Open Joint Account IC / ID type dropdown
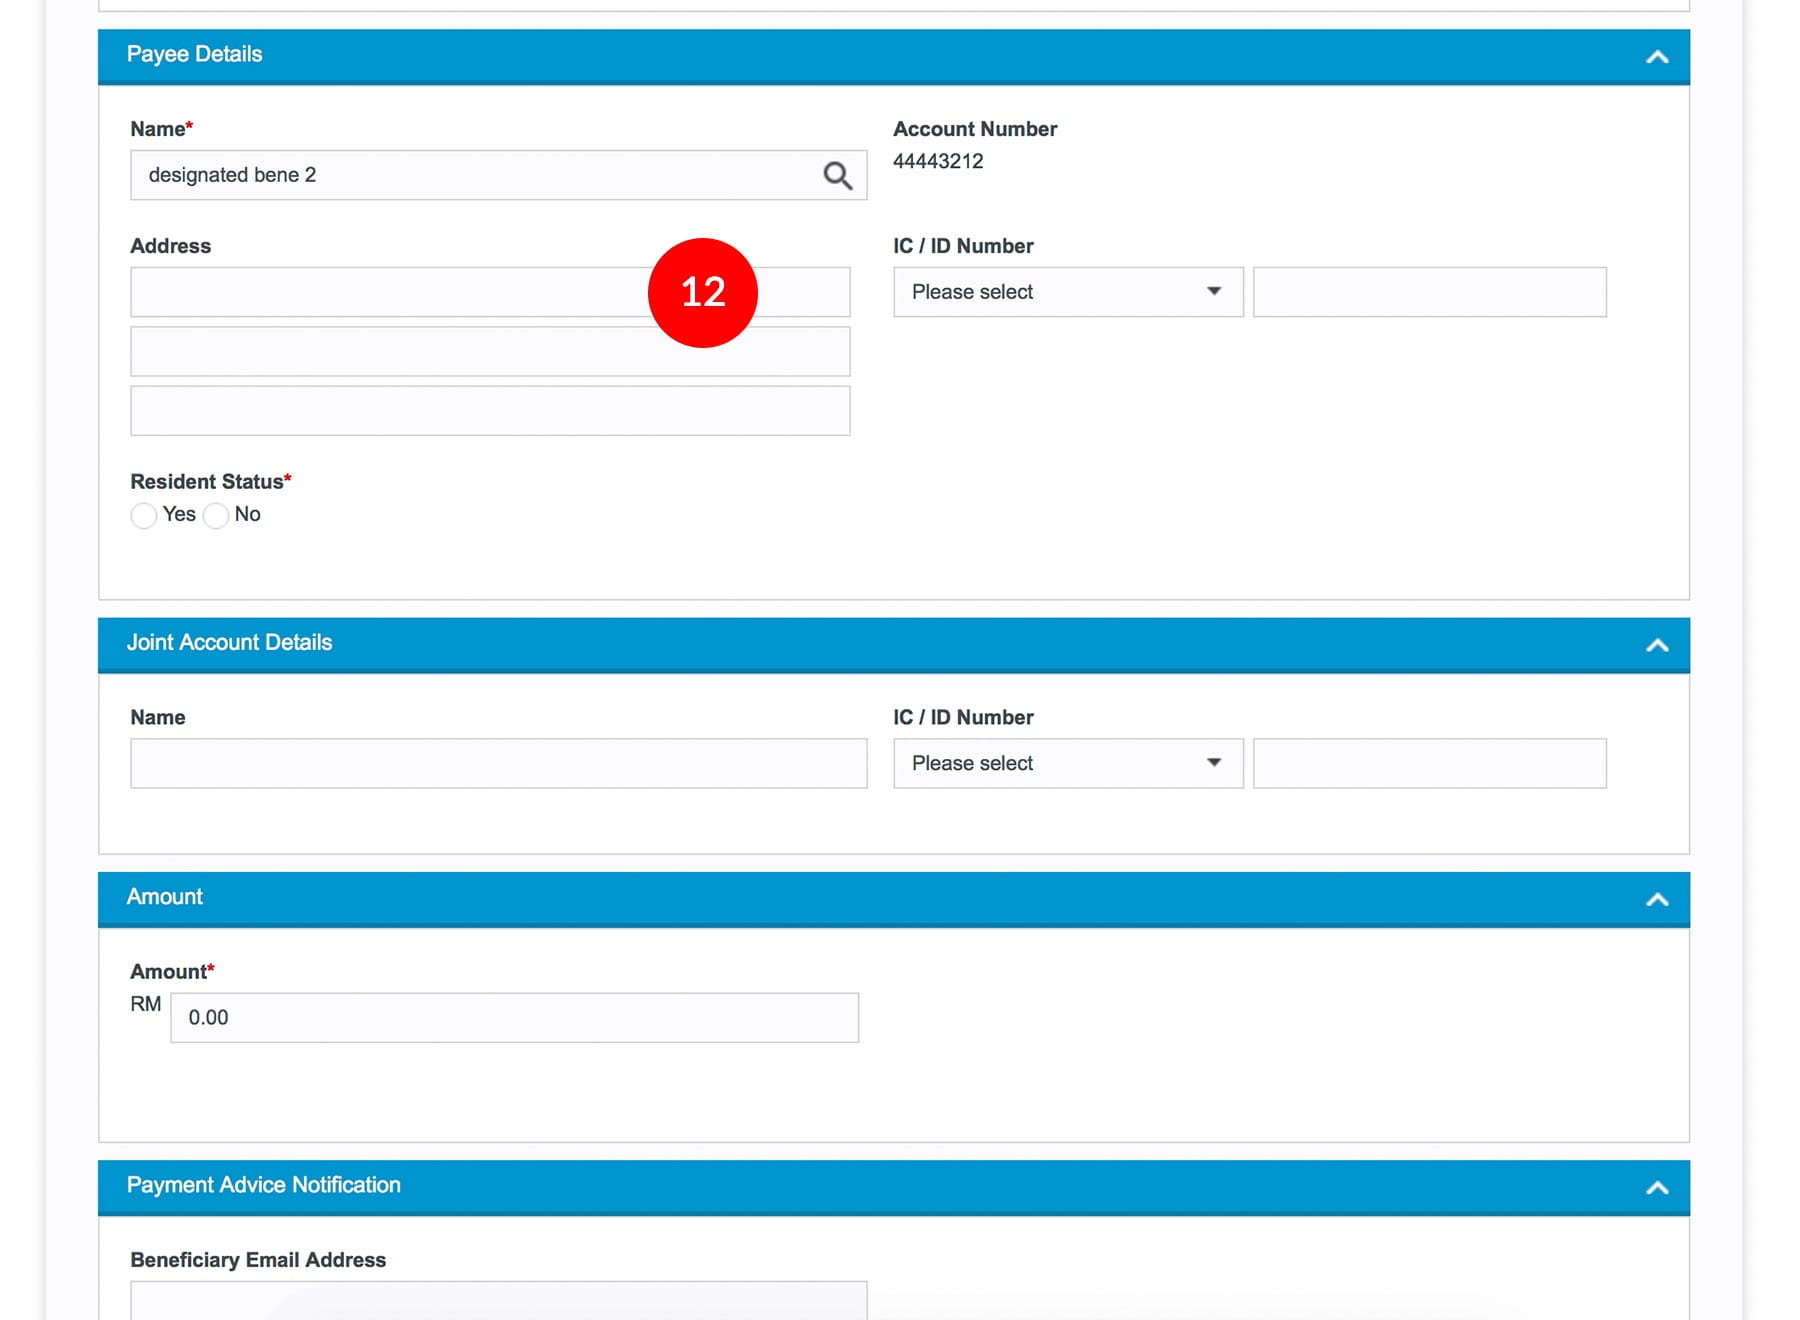 (1067, 763)
